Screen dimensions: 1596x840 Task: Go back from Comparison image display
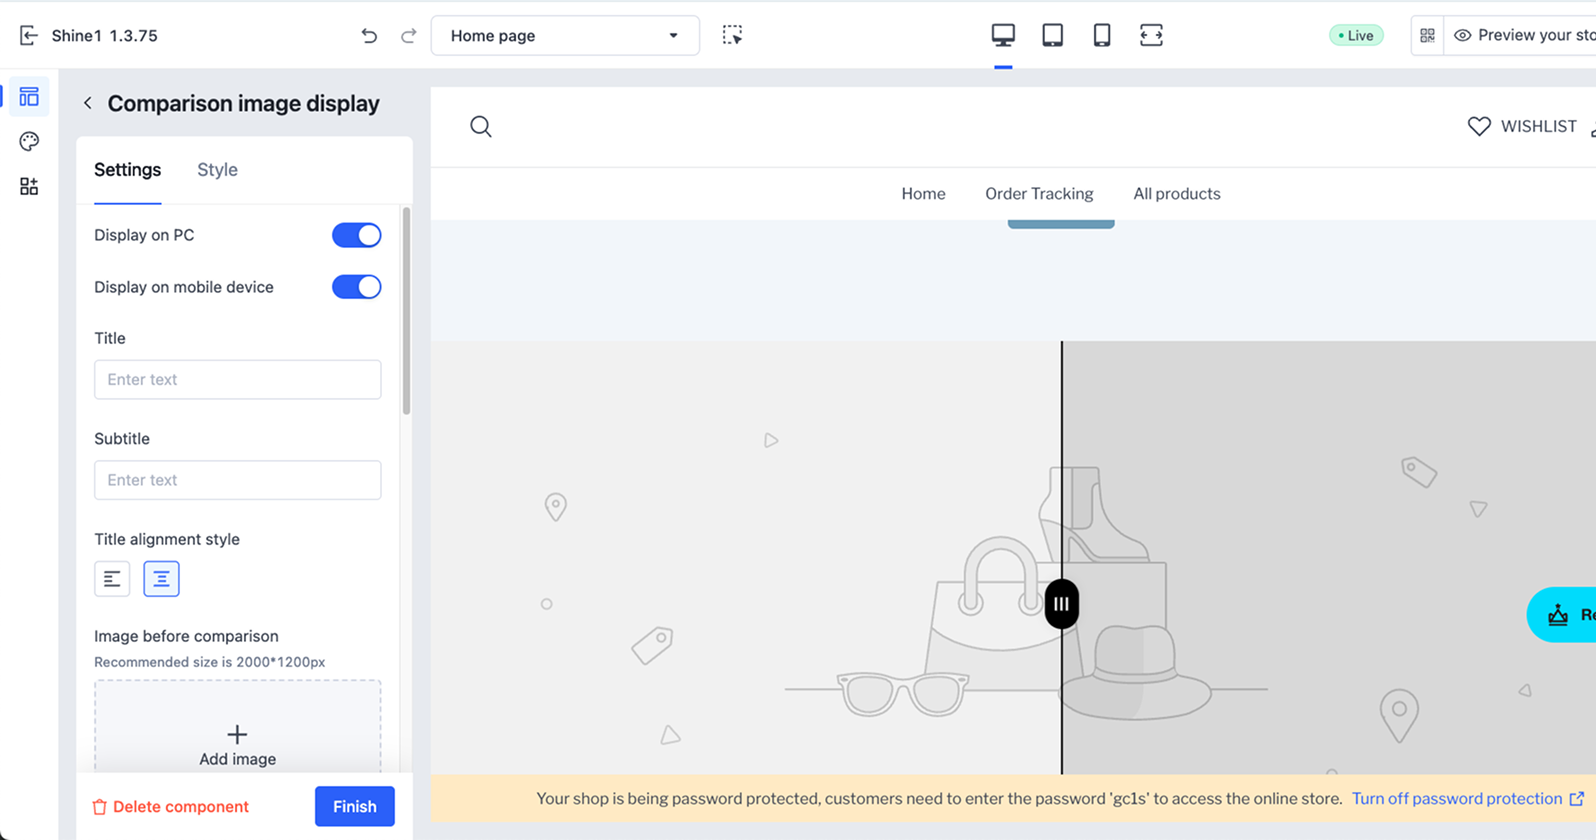[x=88, y=103]
